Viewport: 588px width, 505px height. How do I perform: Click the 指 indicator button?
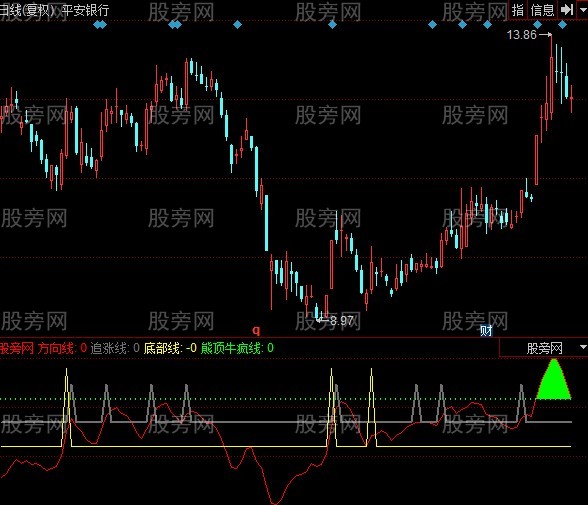coord(518,9)
